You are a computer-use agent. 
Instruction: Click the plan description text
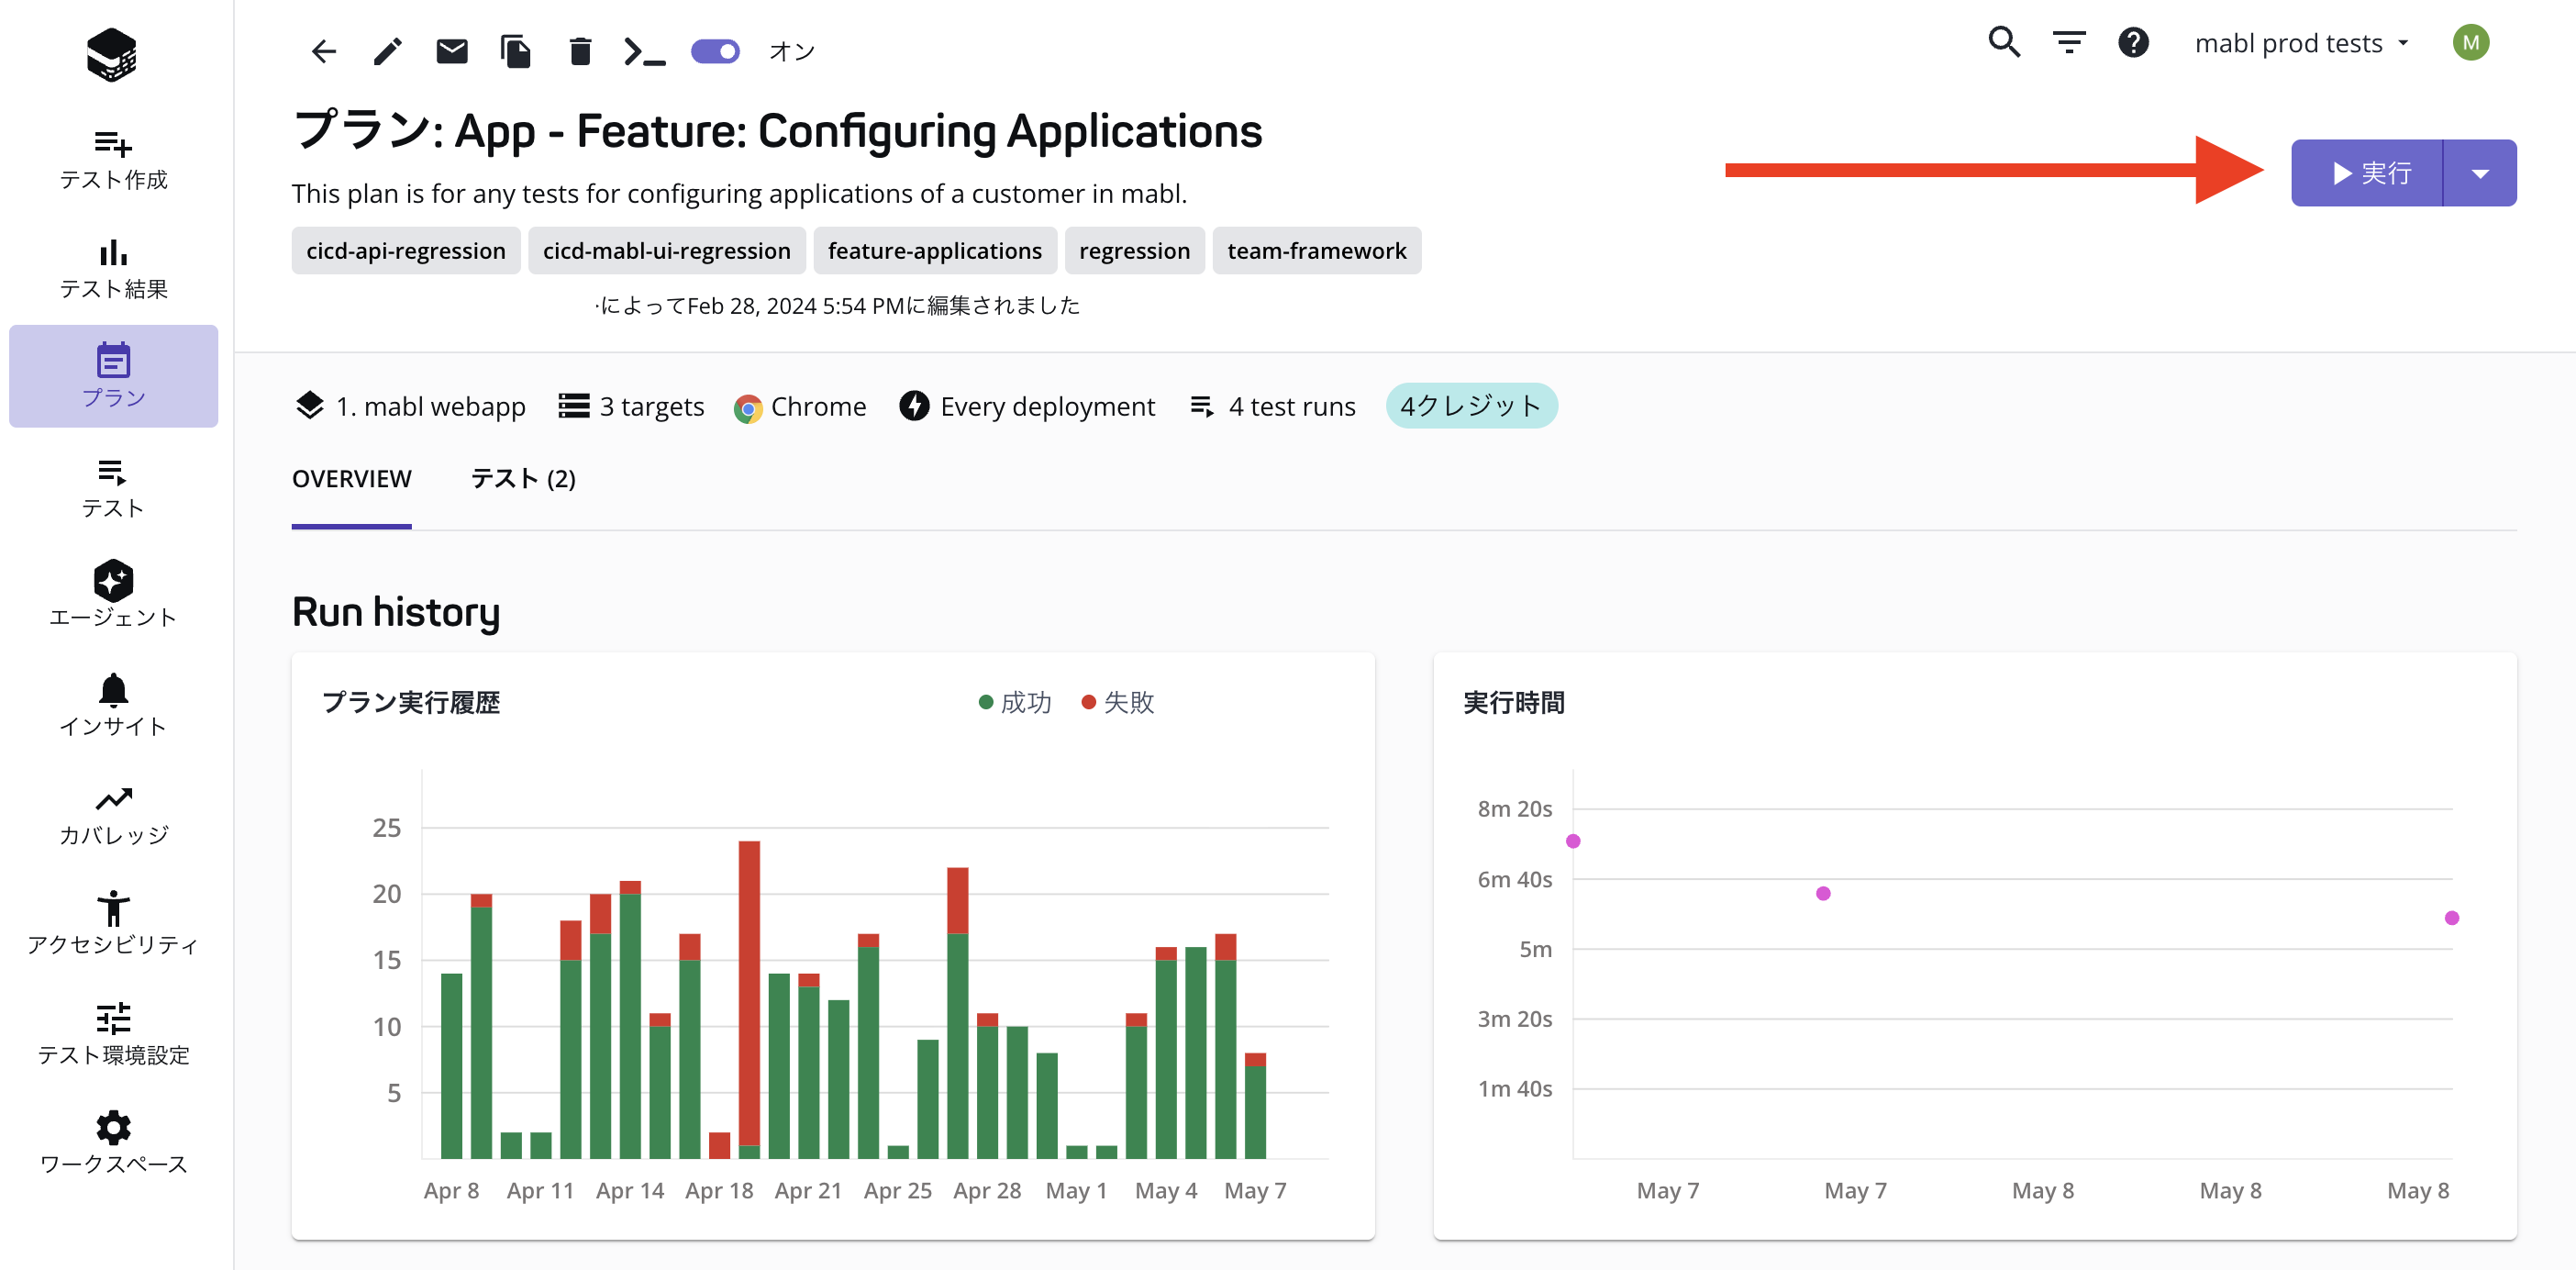tap(739, 193)
